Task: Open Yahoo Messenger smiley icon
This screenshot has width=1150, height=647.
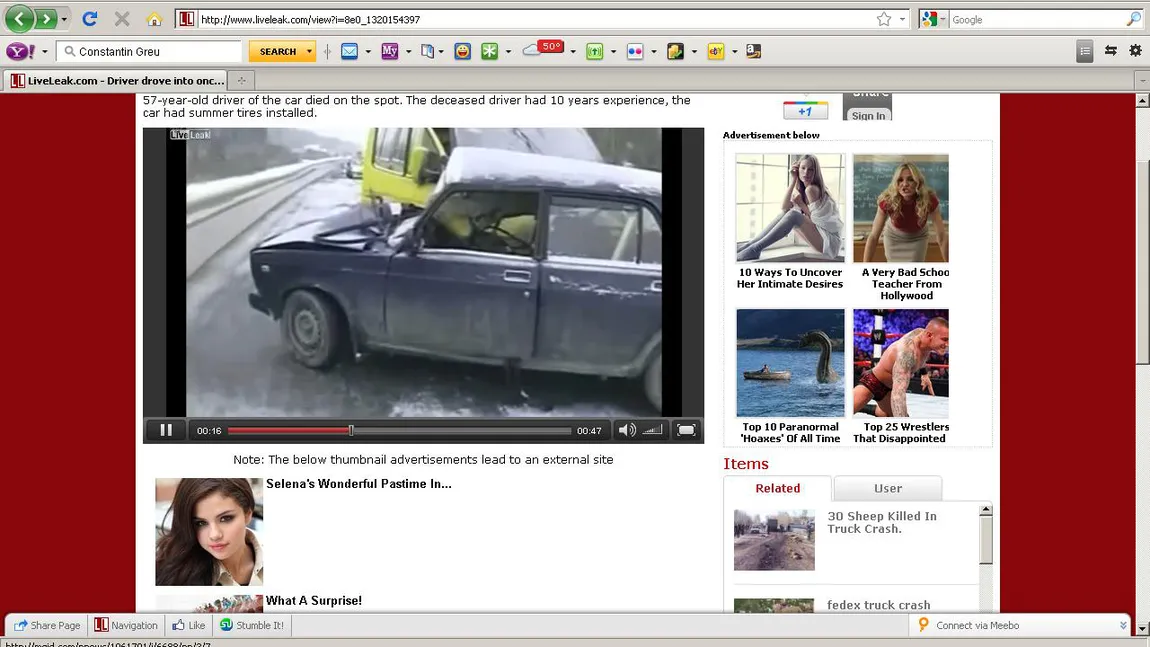Action: click(x=462, y=51)
